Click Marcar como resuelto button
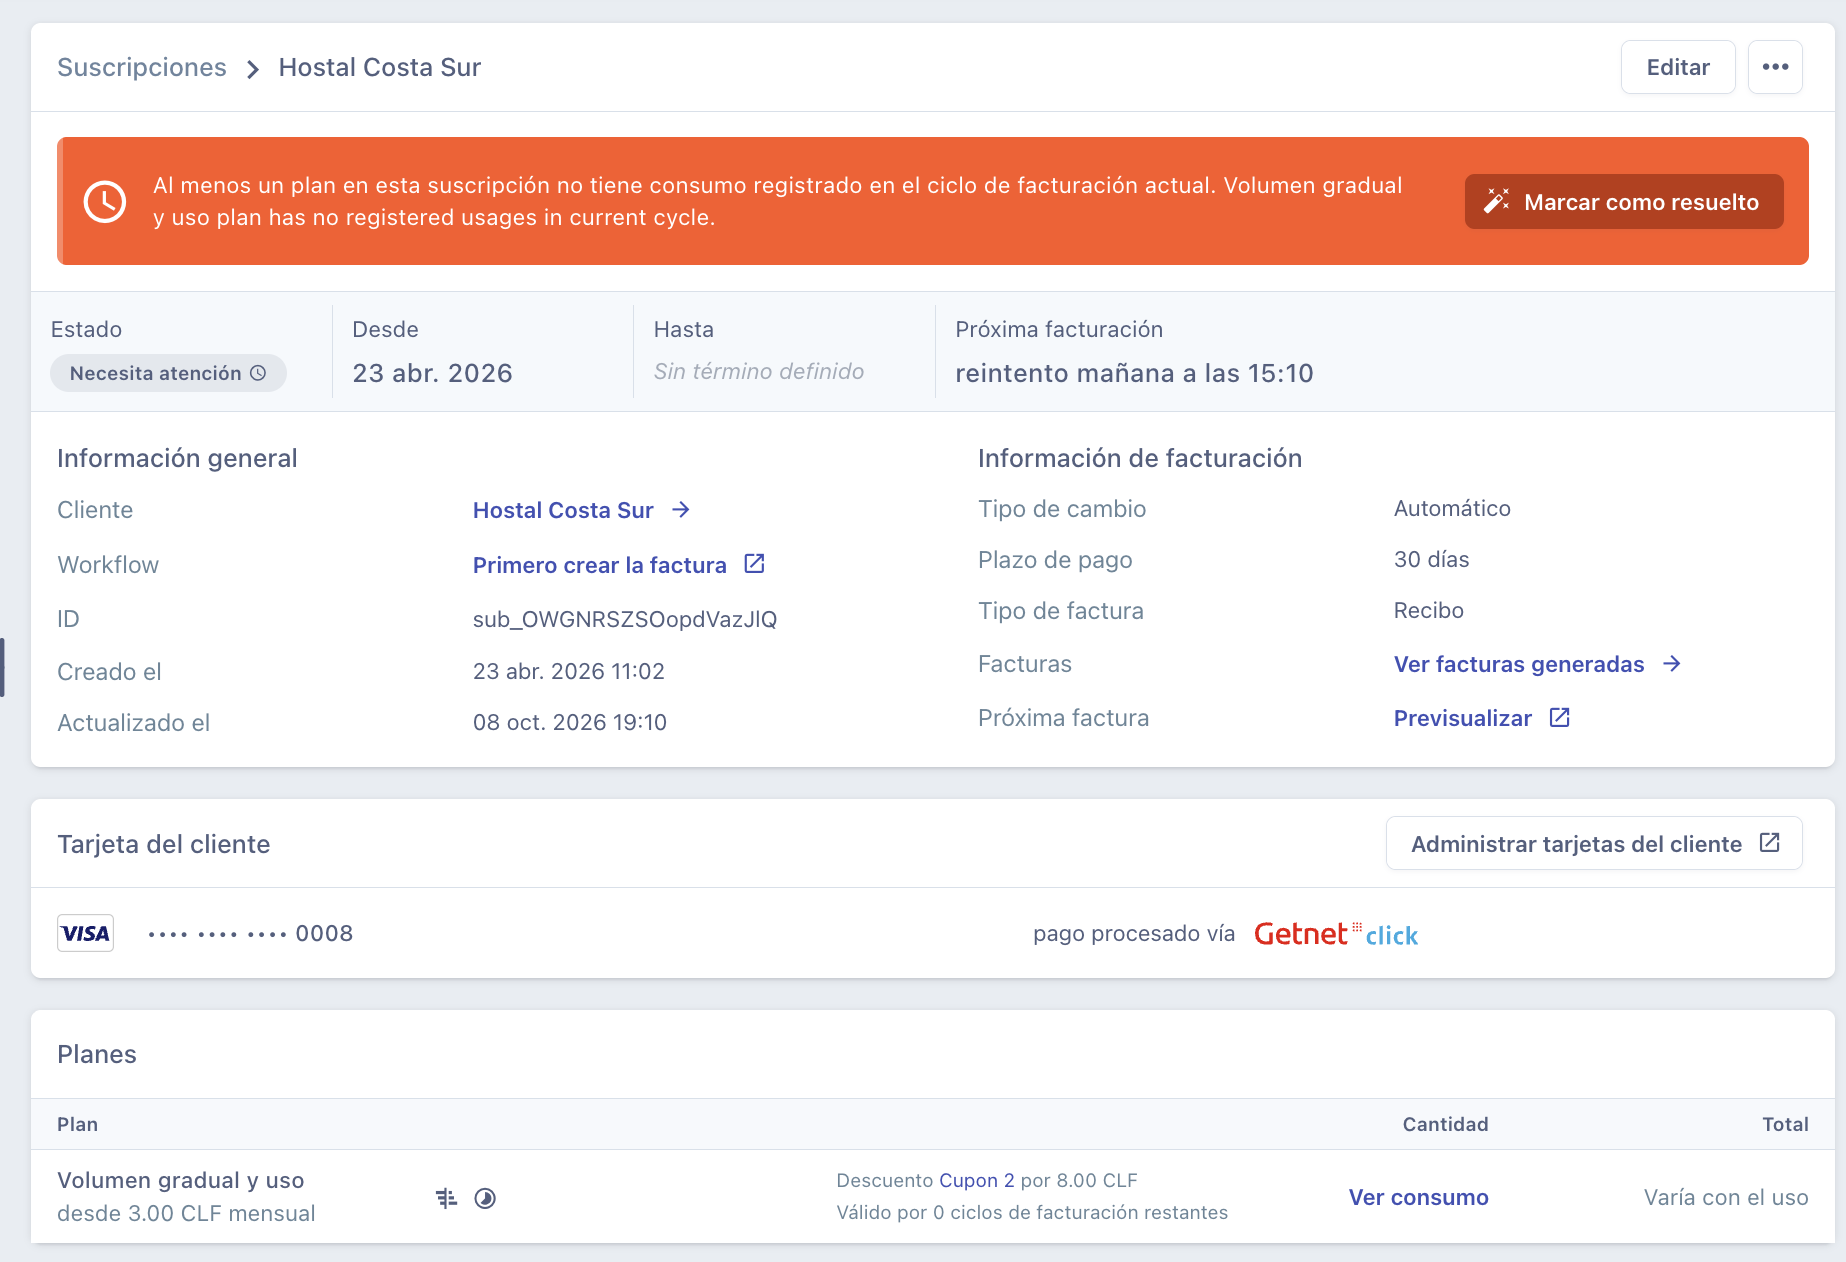The height and width of the screenshot is (1262, 1846). [1624, 202]
